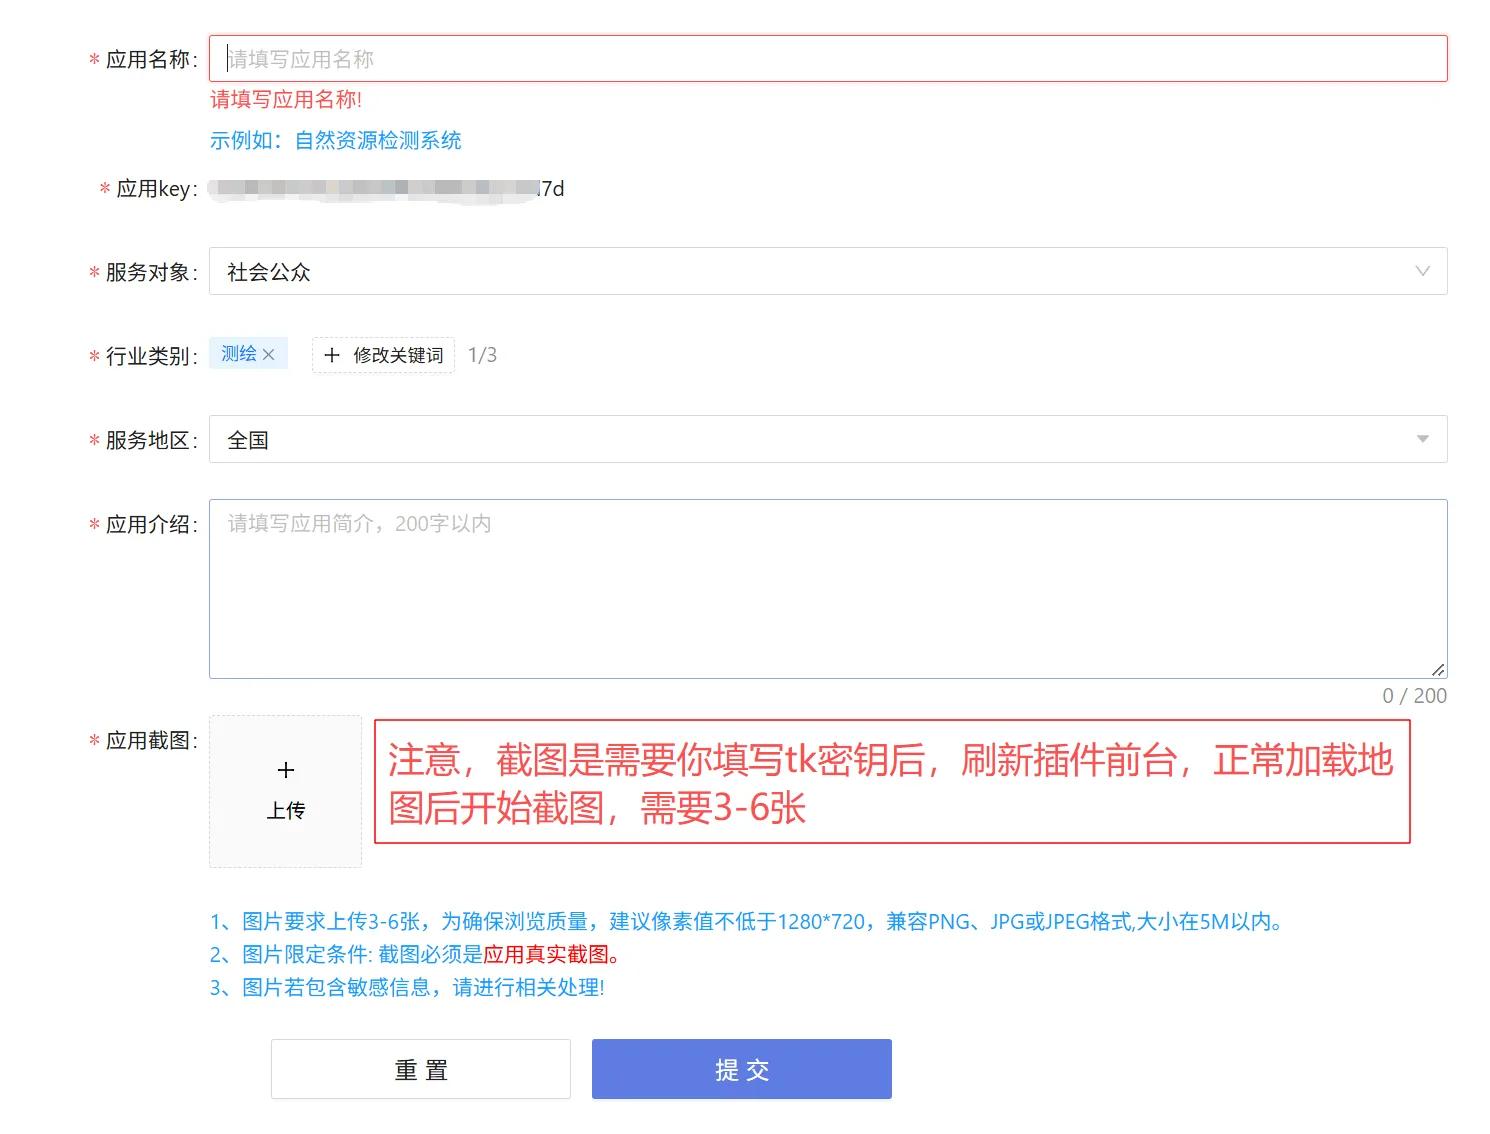
Task: Click the note 图片若包含敏感信息
Action: [x=407, y=988]
